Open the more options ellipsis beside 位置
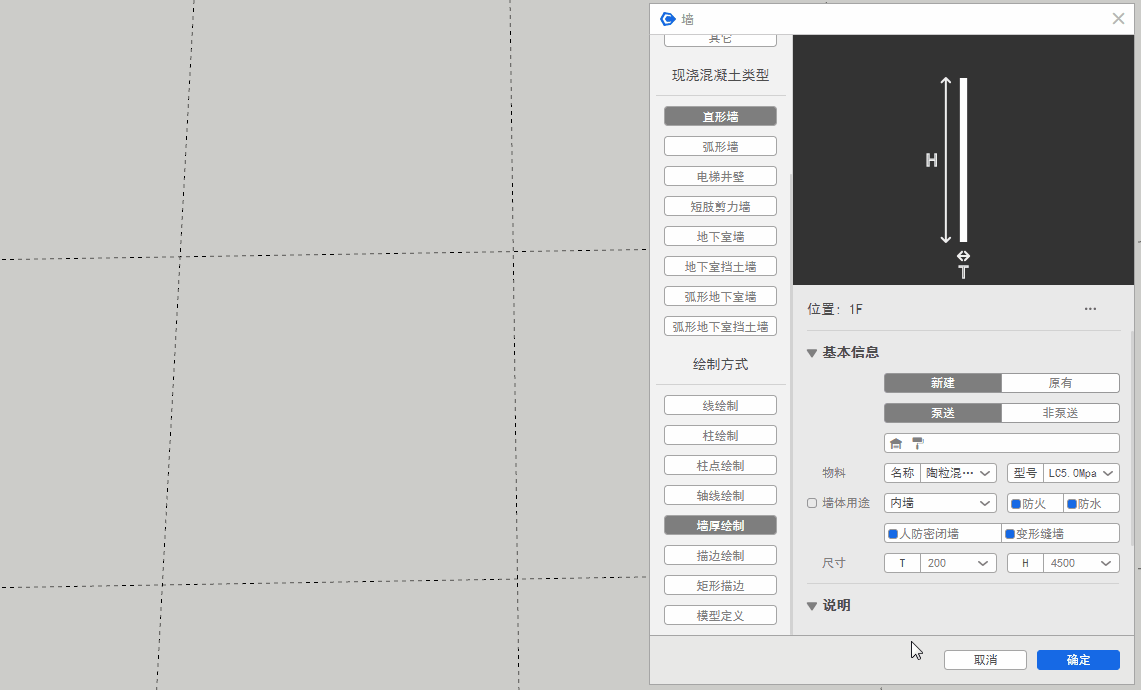Image resolution: width=1141 pixels, height=690 pixels. click(1090, 309)
